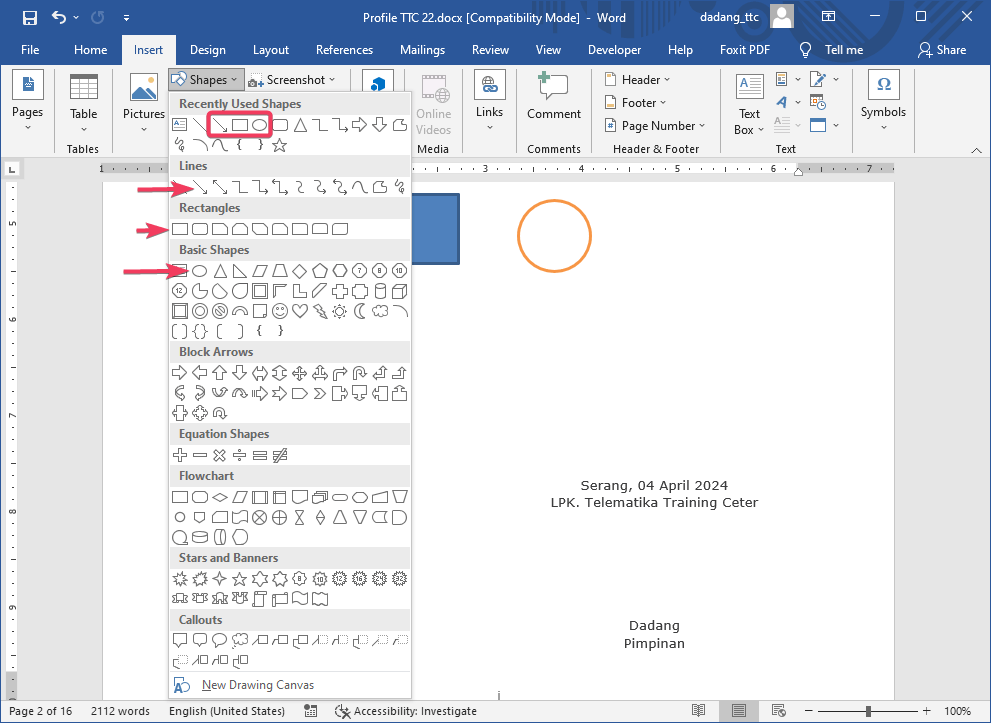Click the Share button

click(x=941, y=50)
